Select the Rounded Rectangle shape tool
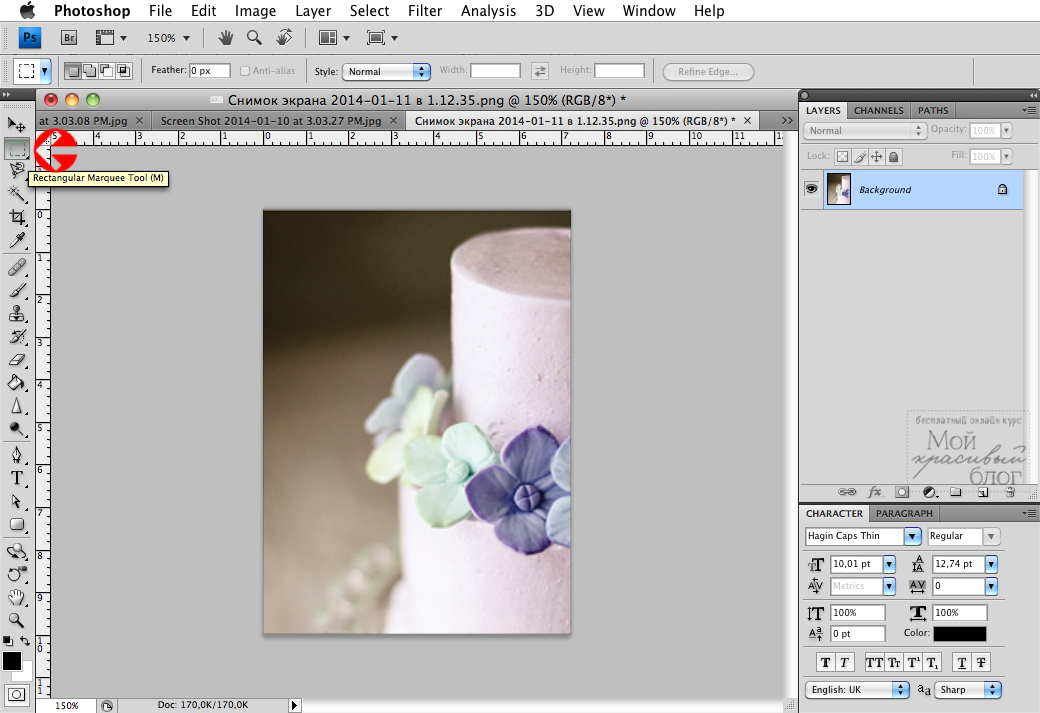Screen dimensions: 1040x713 coord(17,525)
